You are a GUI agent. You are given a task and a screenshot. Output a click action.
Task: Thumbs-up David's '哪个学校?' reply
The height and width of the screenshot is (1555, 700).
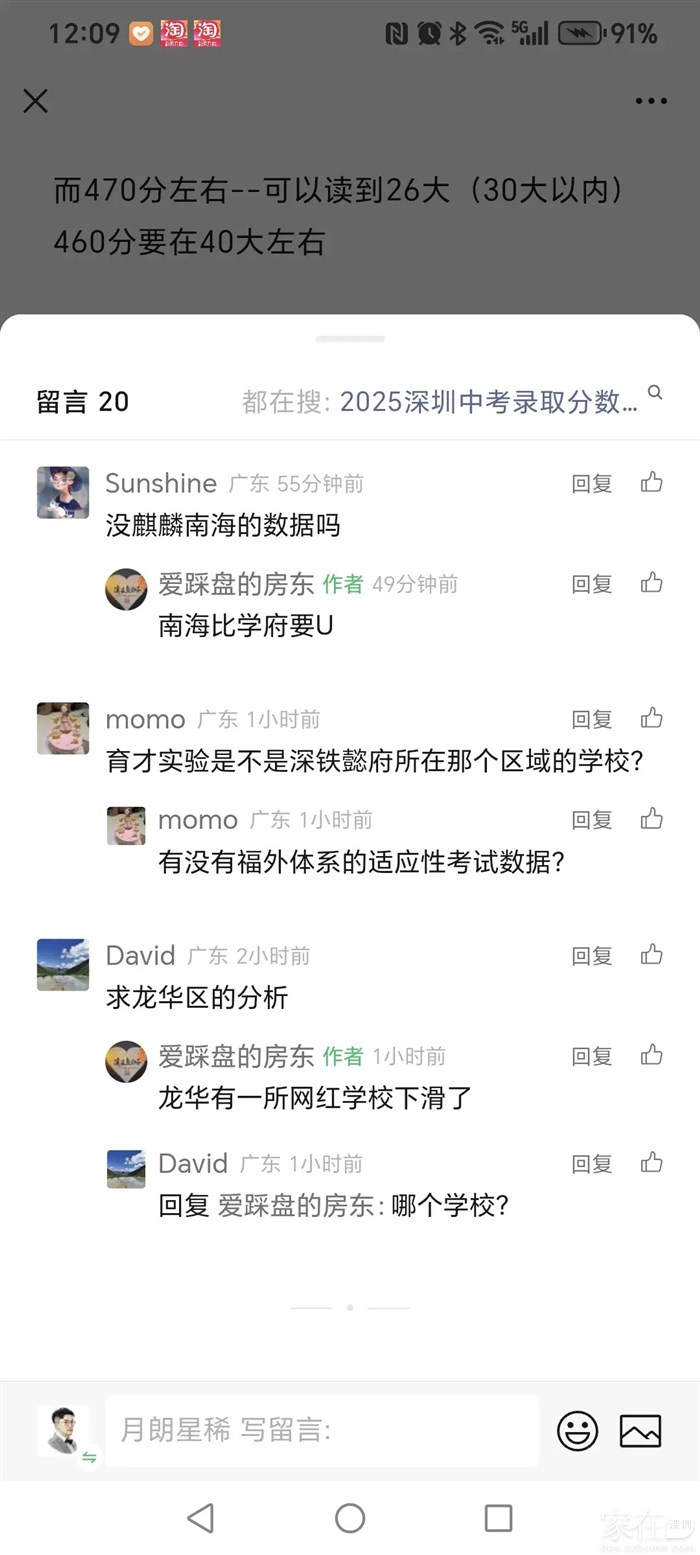point(652,1163)
